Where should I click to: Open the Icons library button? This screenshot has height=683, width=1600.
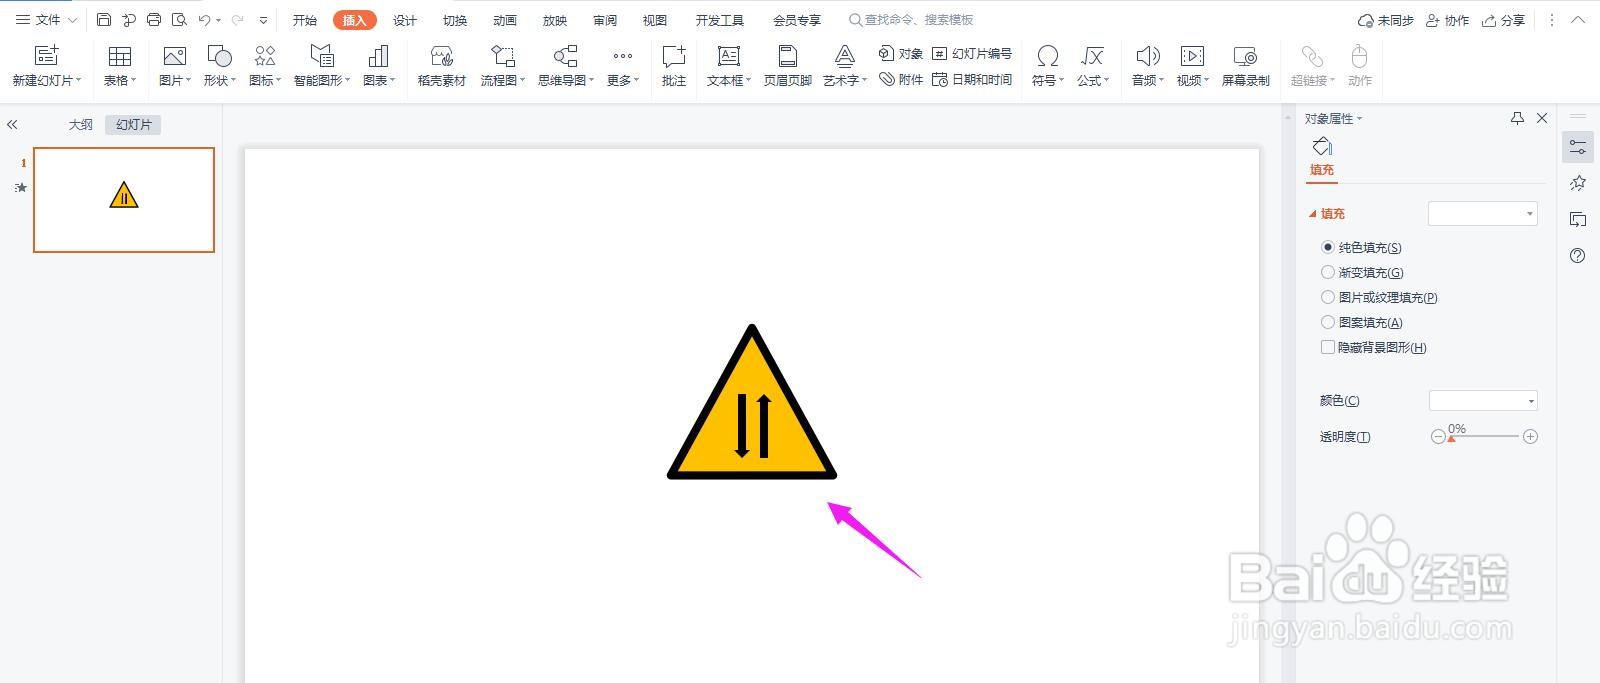265,56
